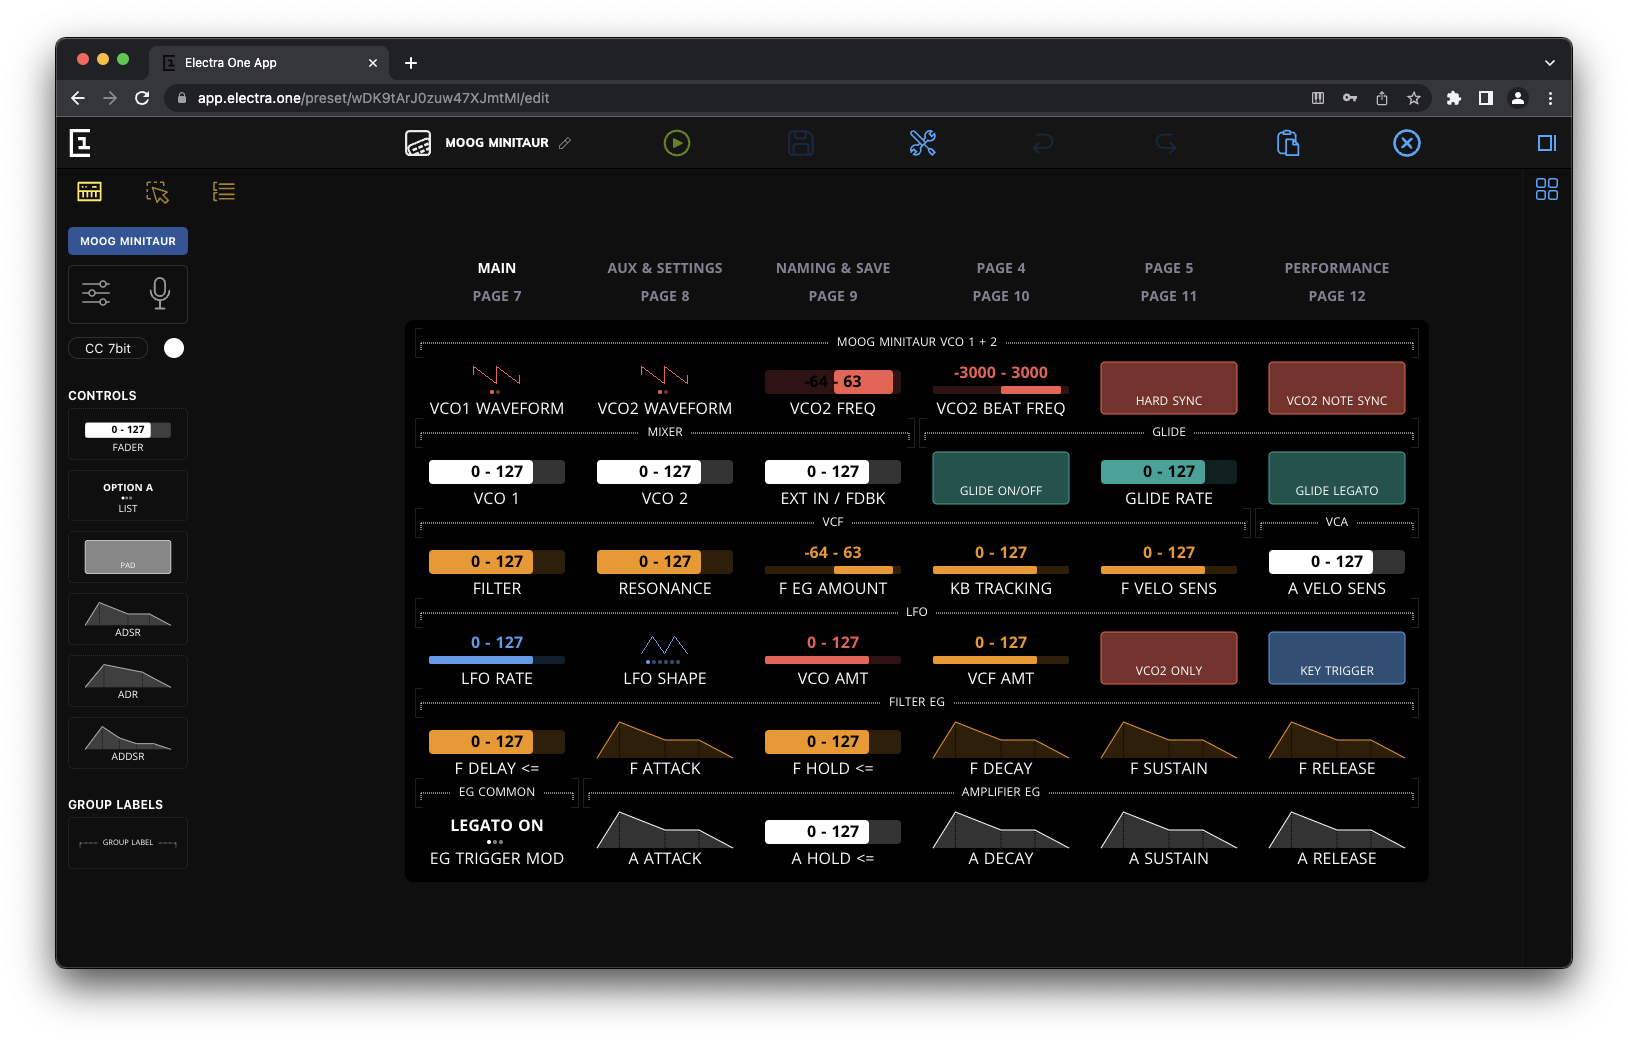Select the keyboard control mode icon
The height and width of the screenshot is (1042, 1628).
click(x=89, y=191)
